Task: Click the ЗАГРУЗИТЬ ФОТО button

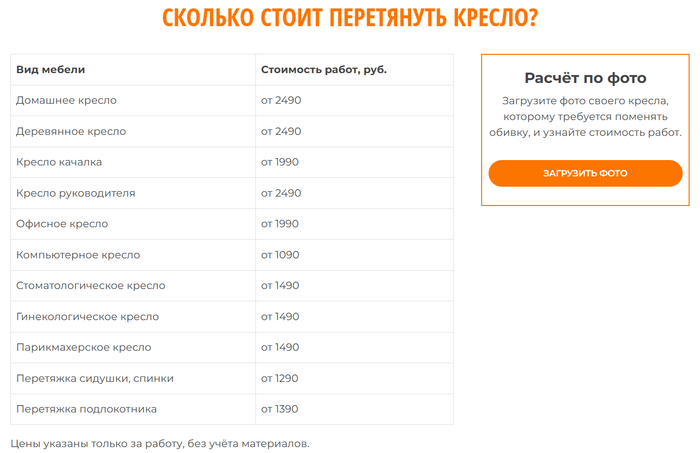Action: (585, 173)
